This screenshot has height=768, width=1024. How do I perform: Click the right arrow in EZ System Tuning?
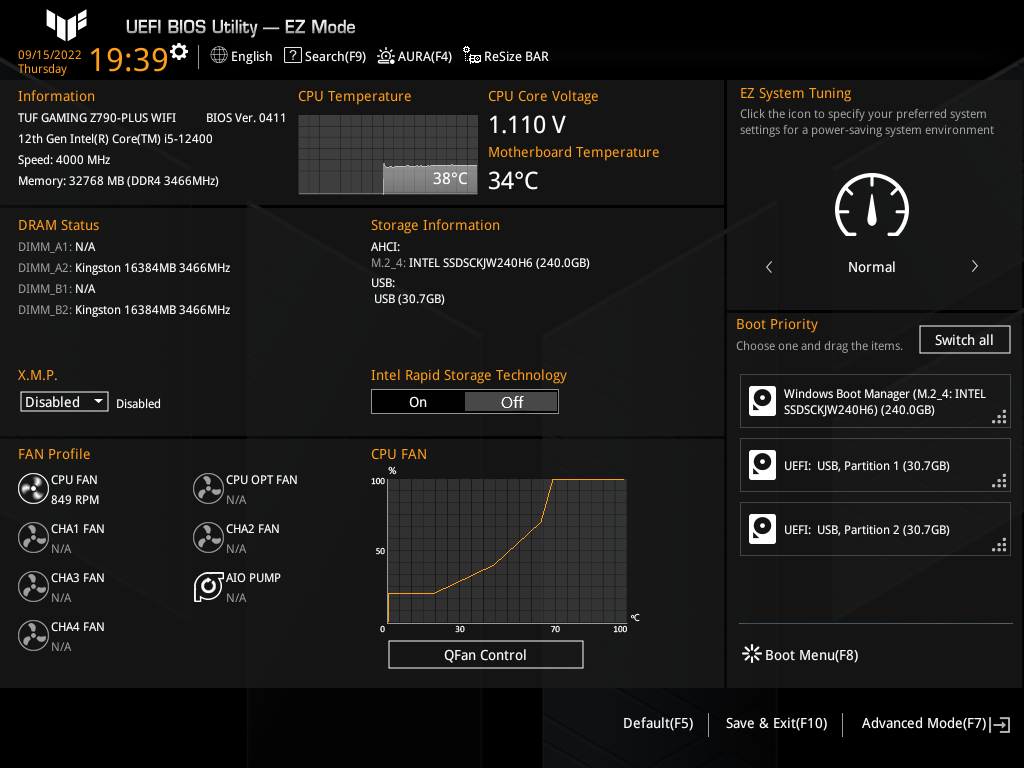pyautogui.click(x=974, y=266)
